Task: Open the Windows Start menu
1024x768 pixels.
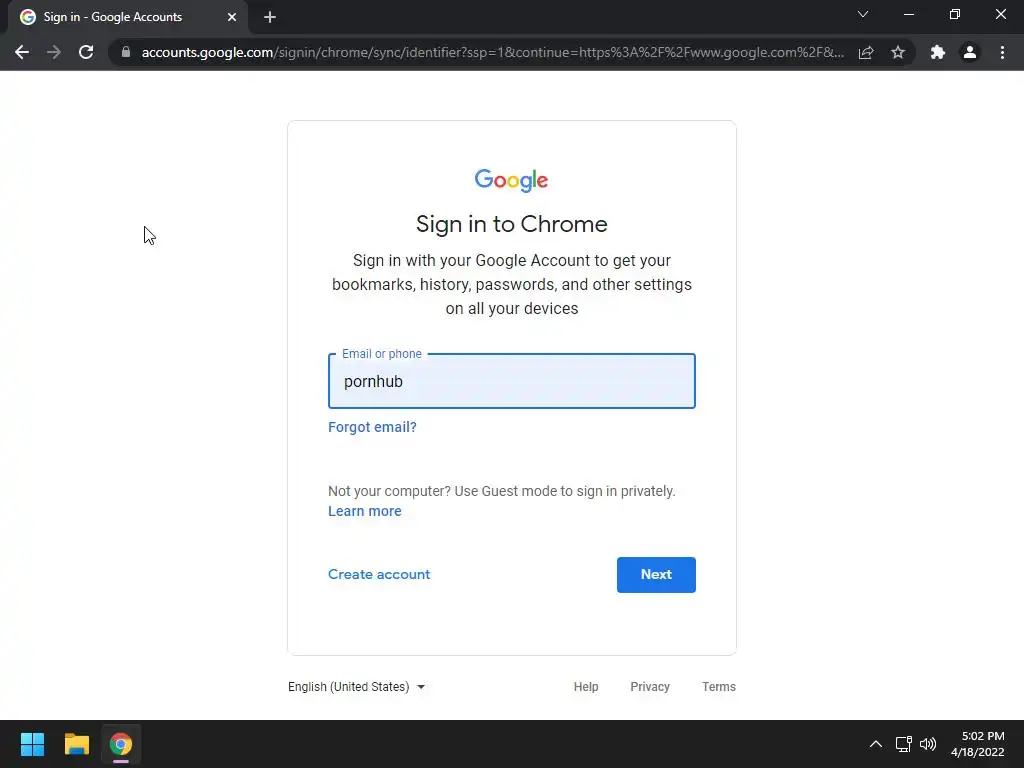Action: click(x=32, y=744)
